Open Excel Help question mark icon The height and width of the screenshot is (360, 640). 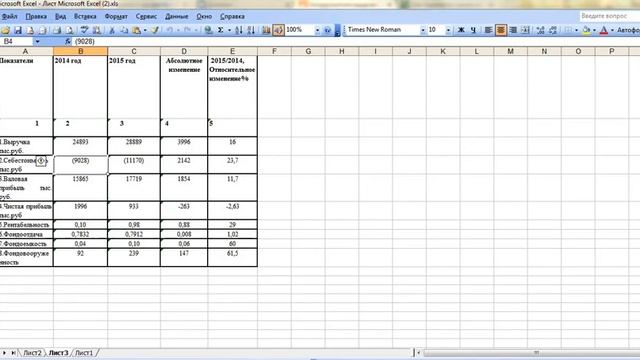tap(328, 30)
